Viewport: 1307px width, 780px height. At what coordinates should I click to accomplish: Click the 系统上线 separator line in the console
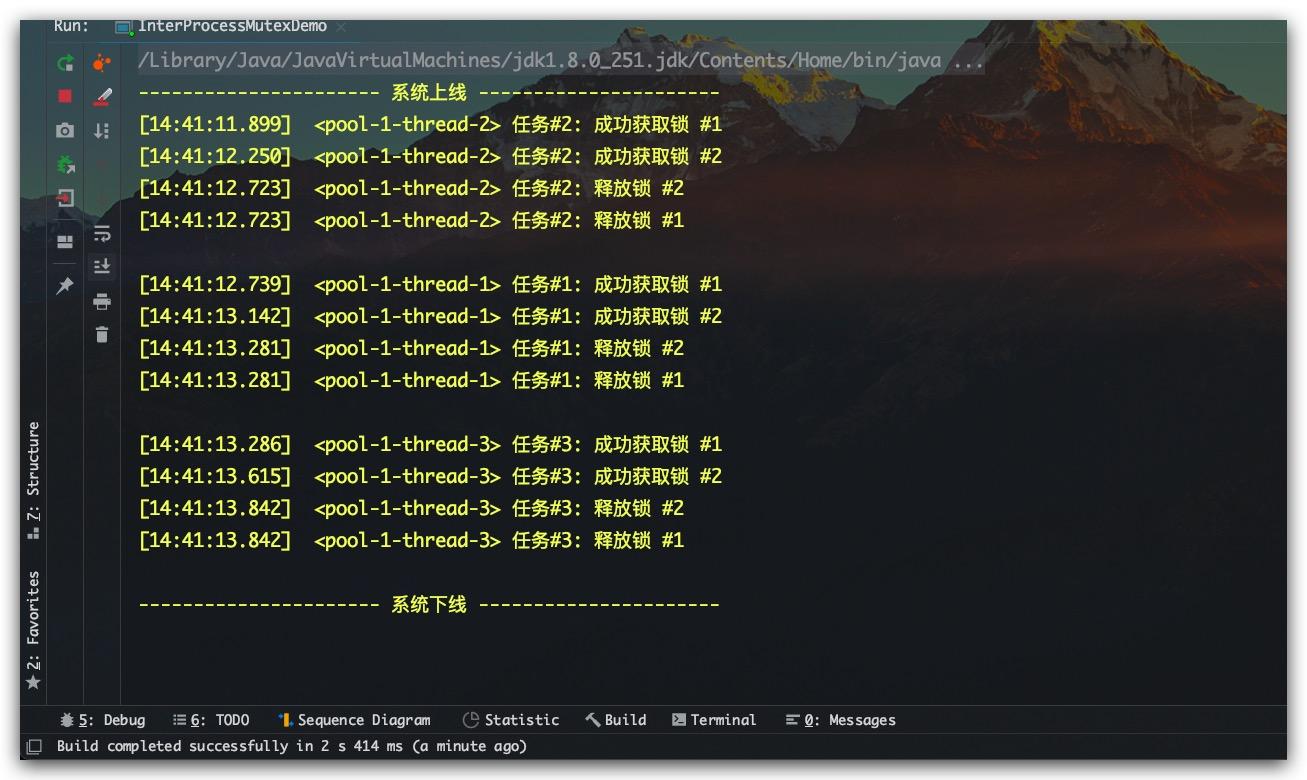pyautogui.click(x=429, y=93)
